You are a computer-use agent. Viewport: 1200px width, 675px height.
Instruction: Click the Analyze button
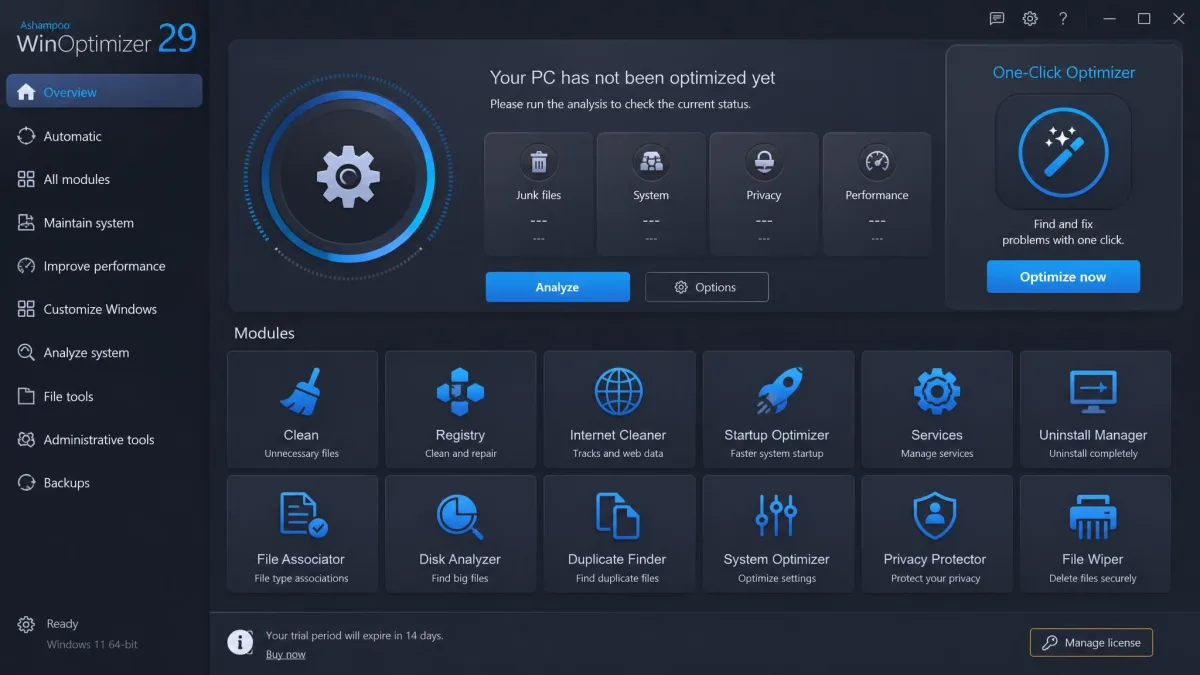click(558, 287)
